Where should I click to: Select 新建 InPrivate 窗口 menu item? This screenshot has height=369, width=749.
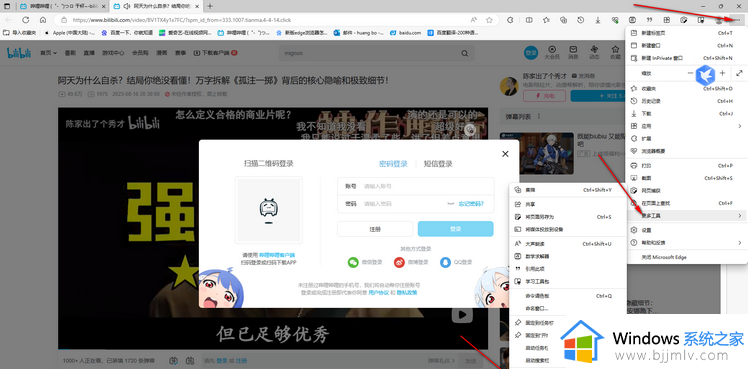pos(686,58)
